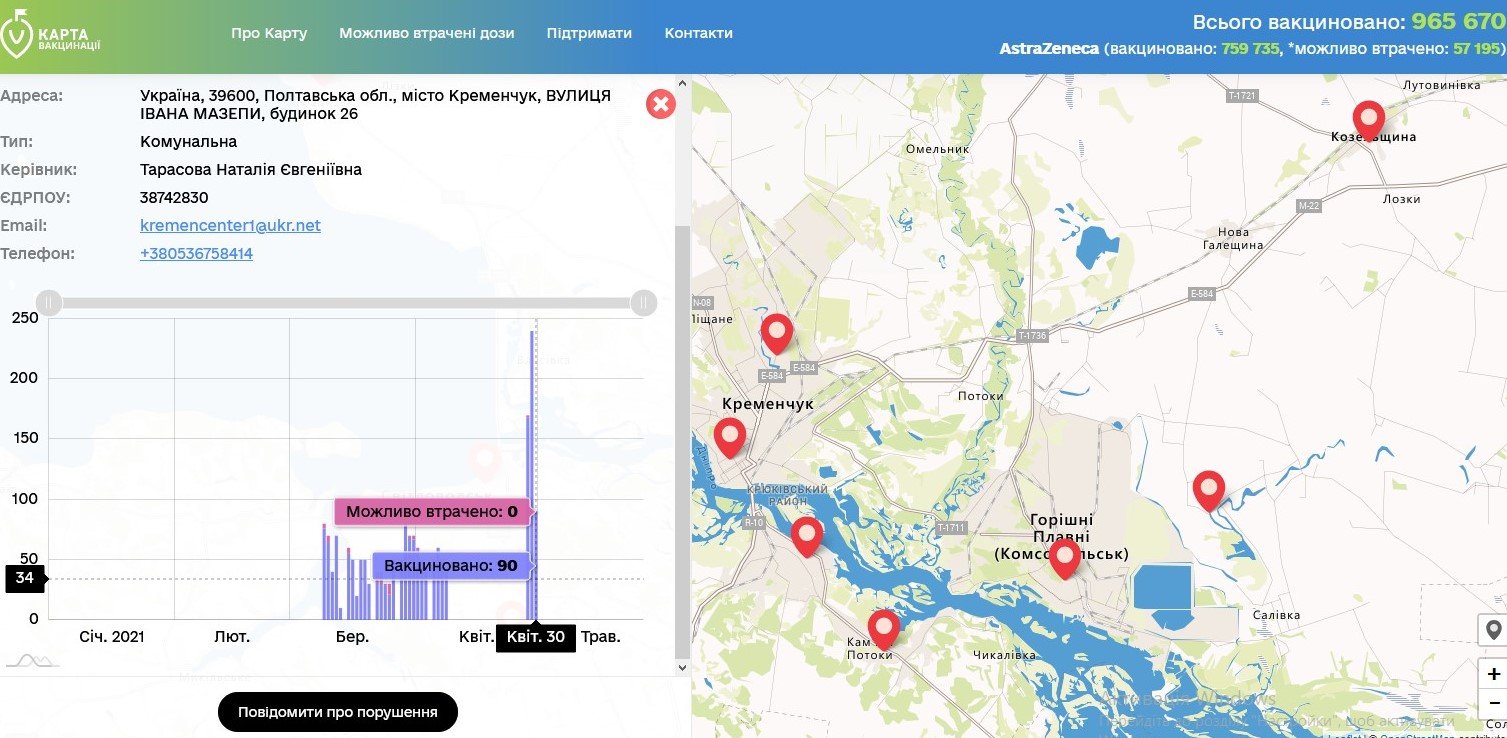1507x738 pixels.
Task: Zoom out the map with minus button
Action: tap(1493, 702)
